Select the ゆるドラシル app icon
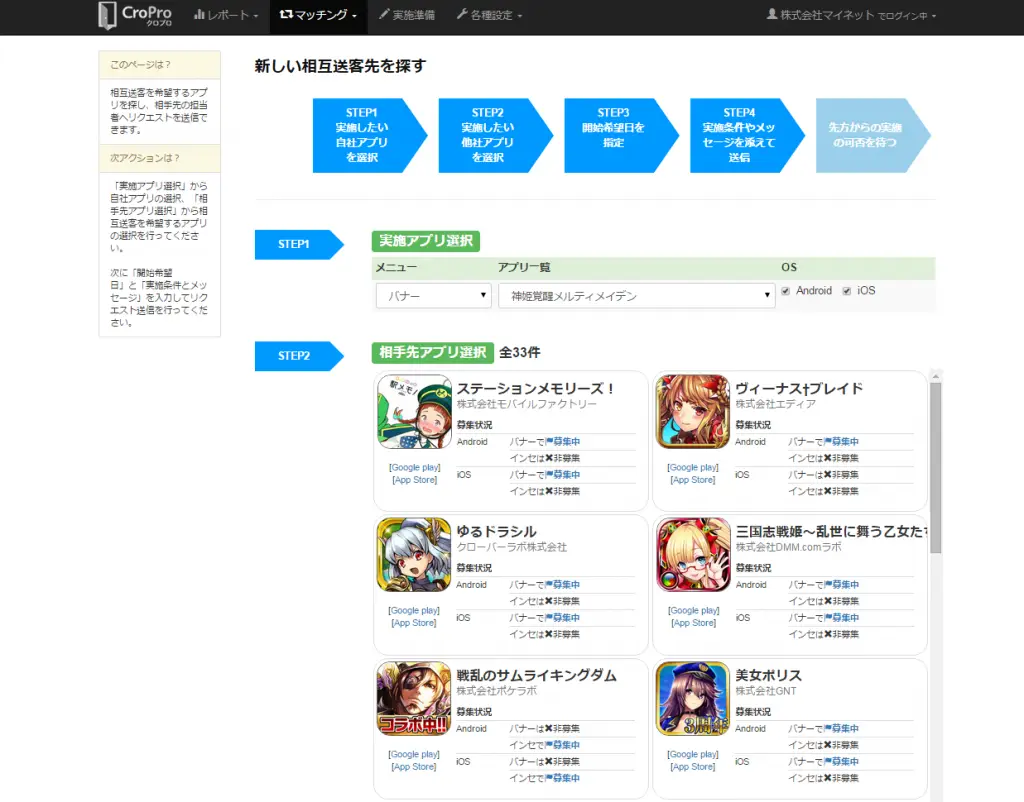Image resolution: width=1024 pixels, height=802 pixels. (415, 554)
